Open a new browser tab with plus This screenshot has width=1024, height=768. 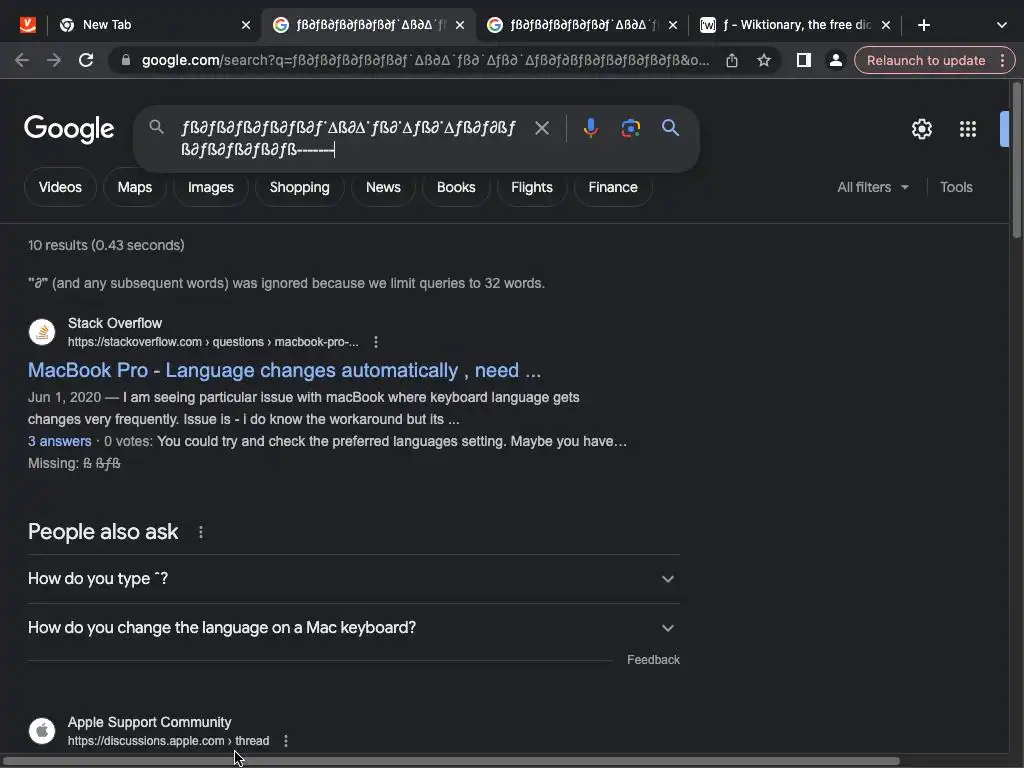pyautogui.click(x=923, y=25)
